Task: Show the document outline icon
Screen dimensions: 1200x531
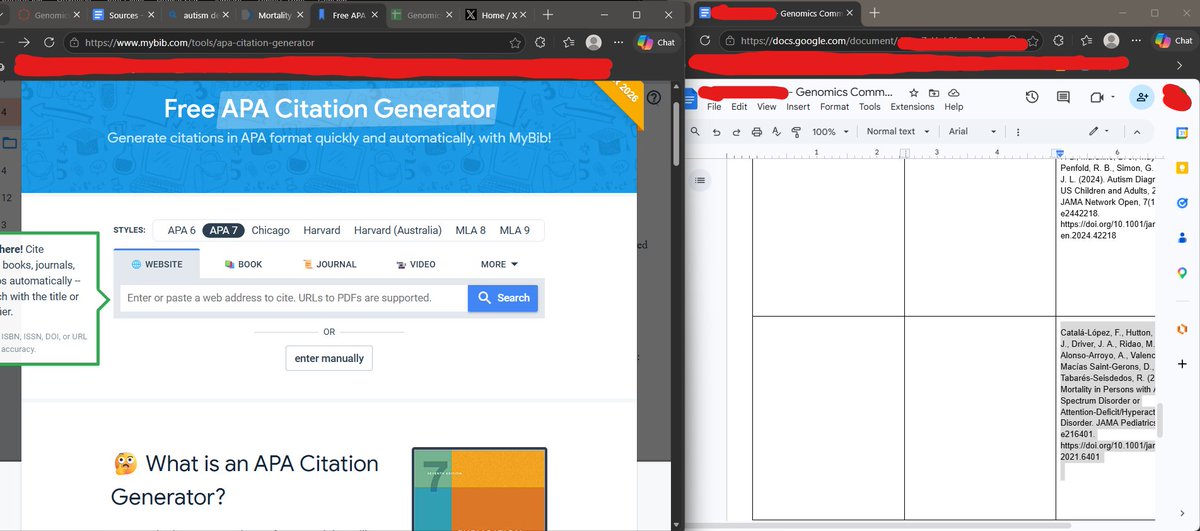Action: tap(700, 180)
